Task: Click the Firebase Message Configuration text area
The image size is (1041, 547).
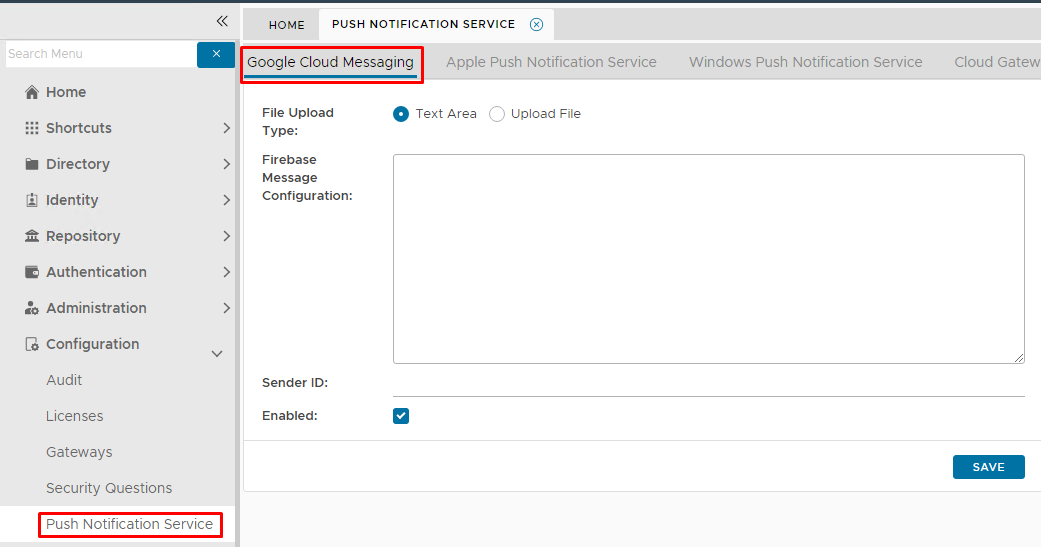Action: (708, 259)
